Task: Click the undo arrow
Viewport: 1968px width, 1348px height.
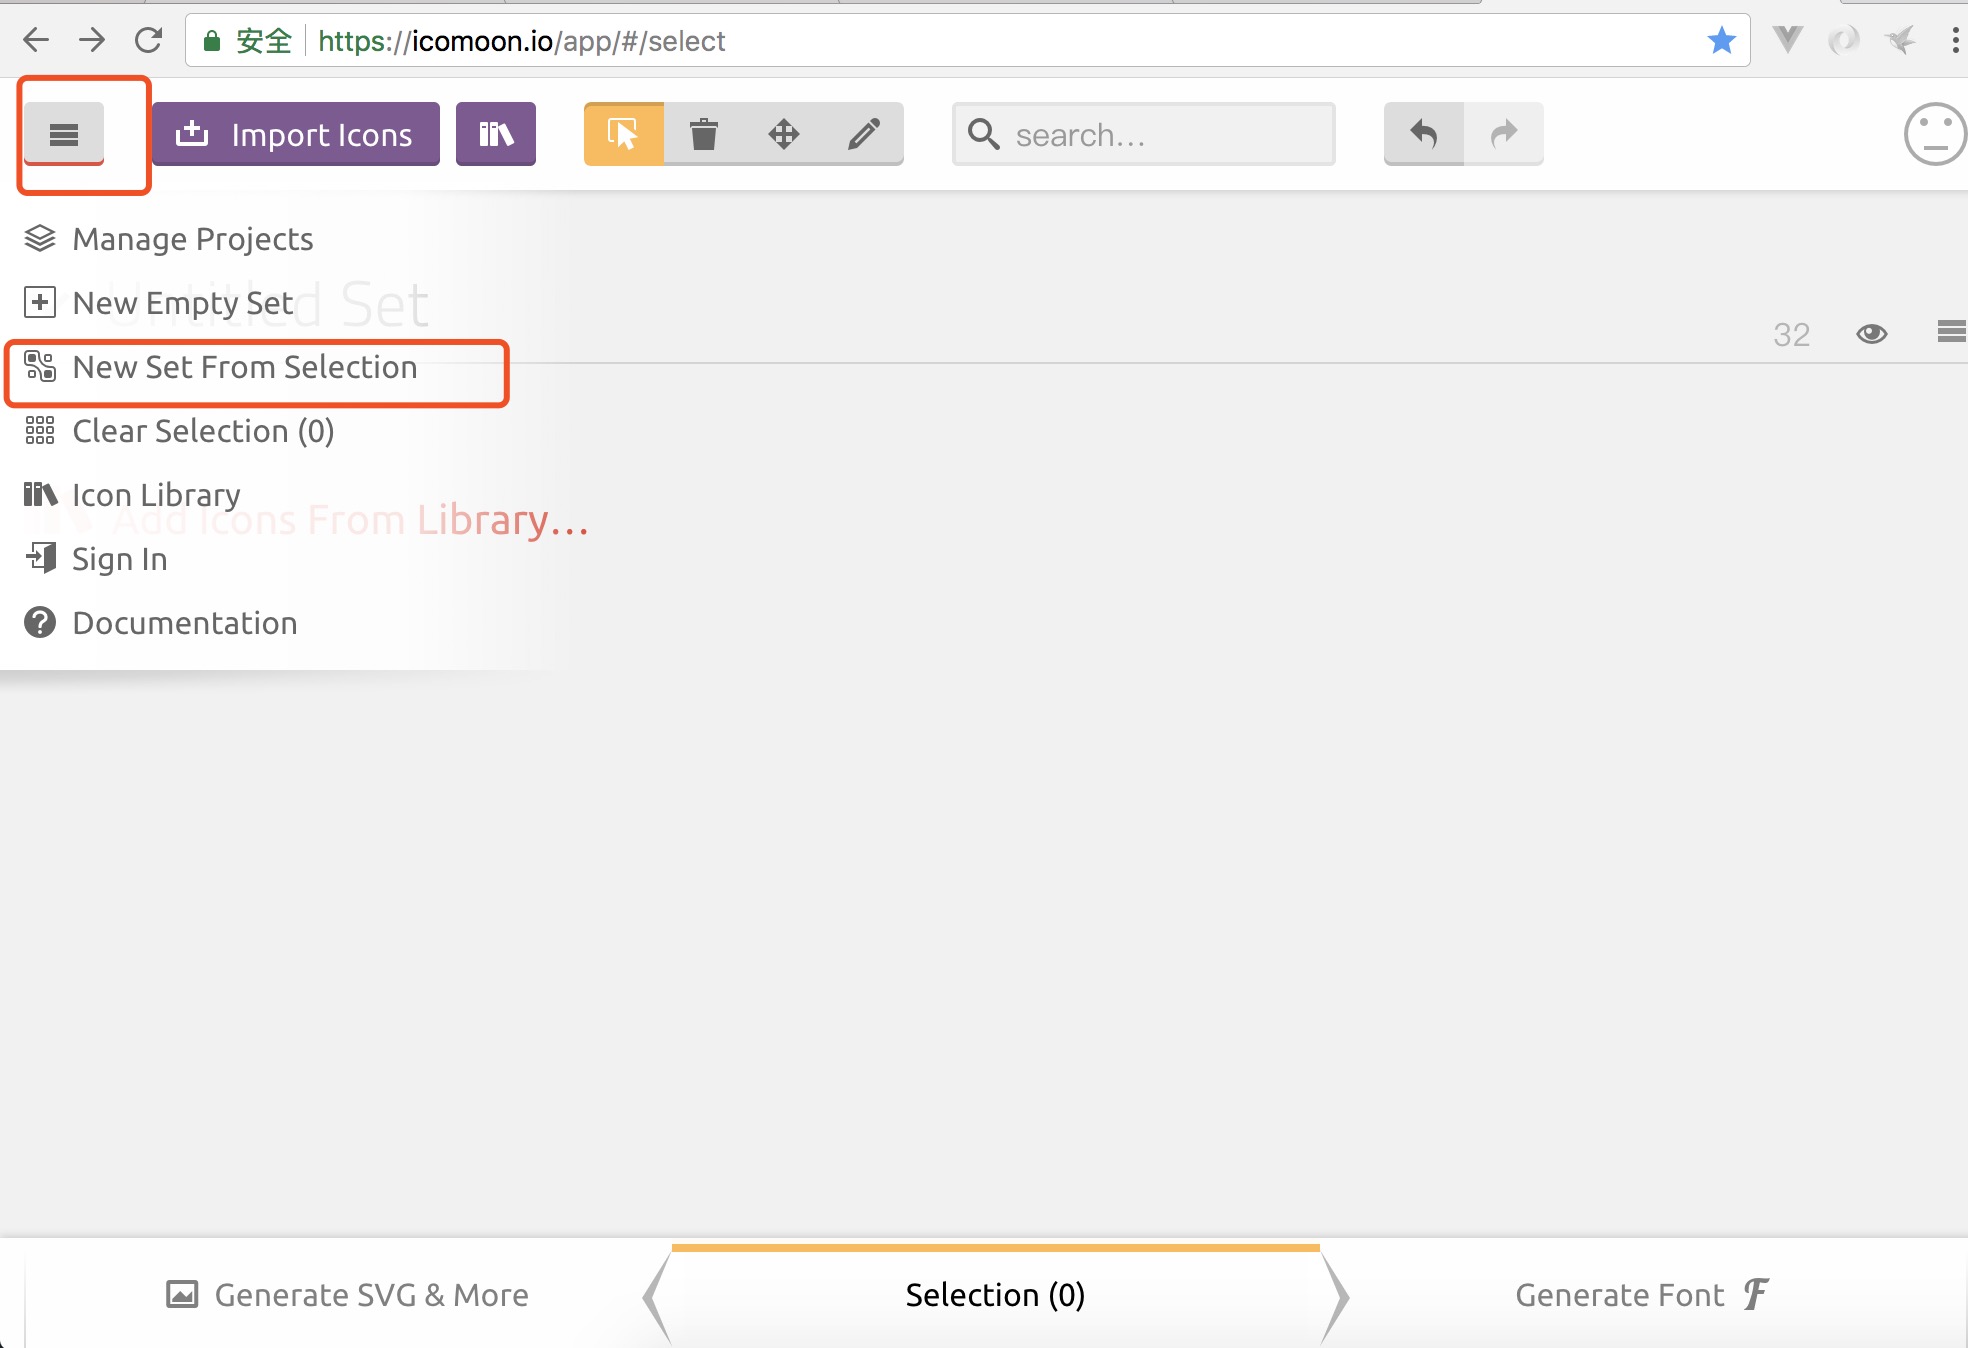Action: (x=1424, y=134)
